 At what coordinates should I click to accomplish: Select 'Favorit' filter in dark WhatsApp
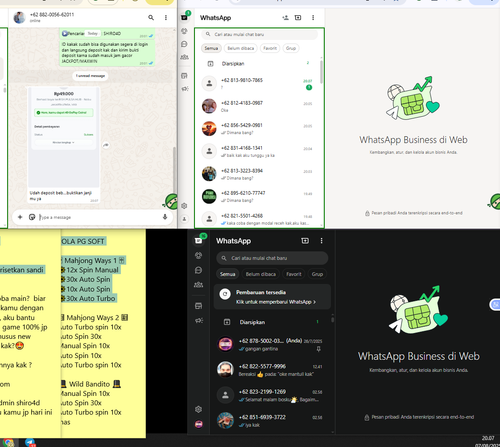tap(294, 274)
